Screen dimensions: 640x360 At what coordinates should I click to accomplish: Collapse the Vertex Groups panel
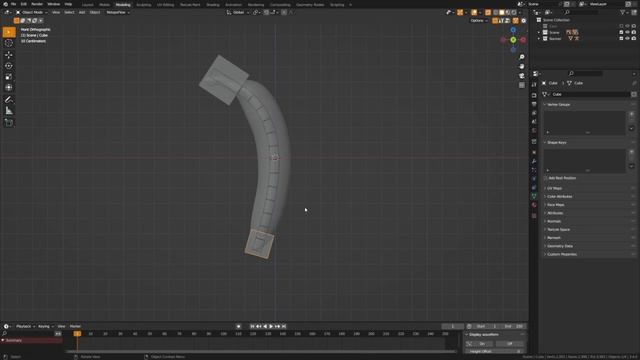[x=558, y=104]
